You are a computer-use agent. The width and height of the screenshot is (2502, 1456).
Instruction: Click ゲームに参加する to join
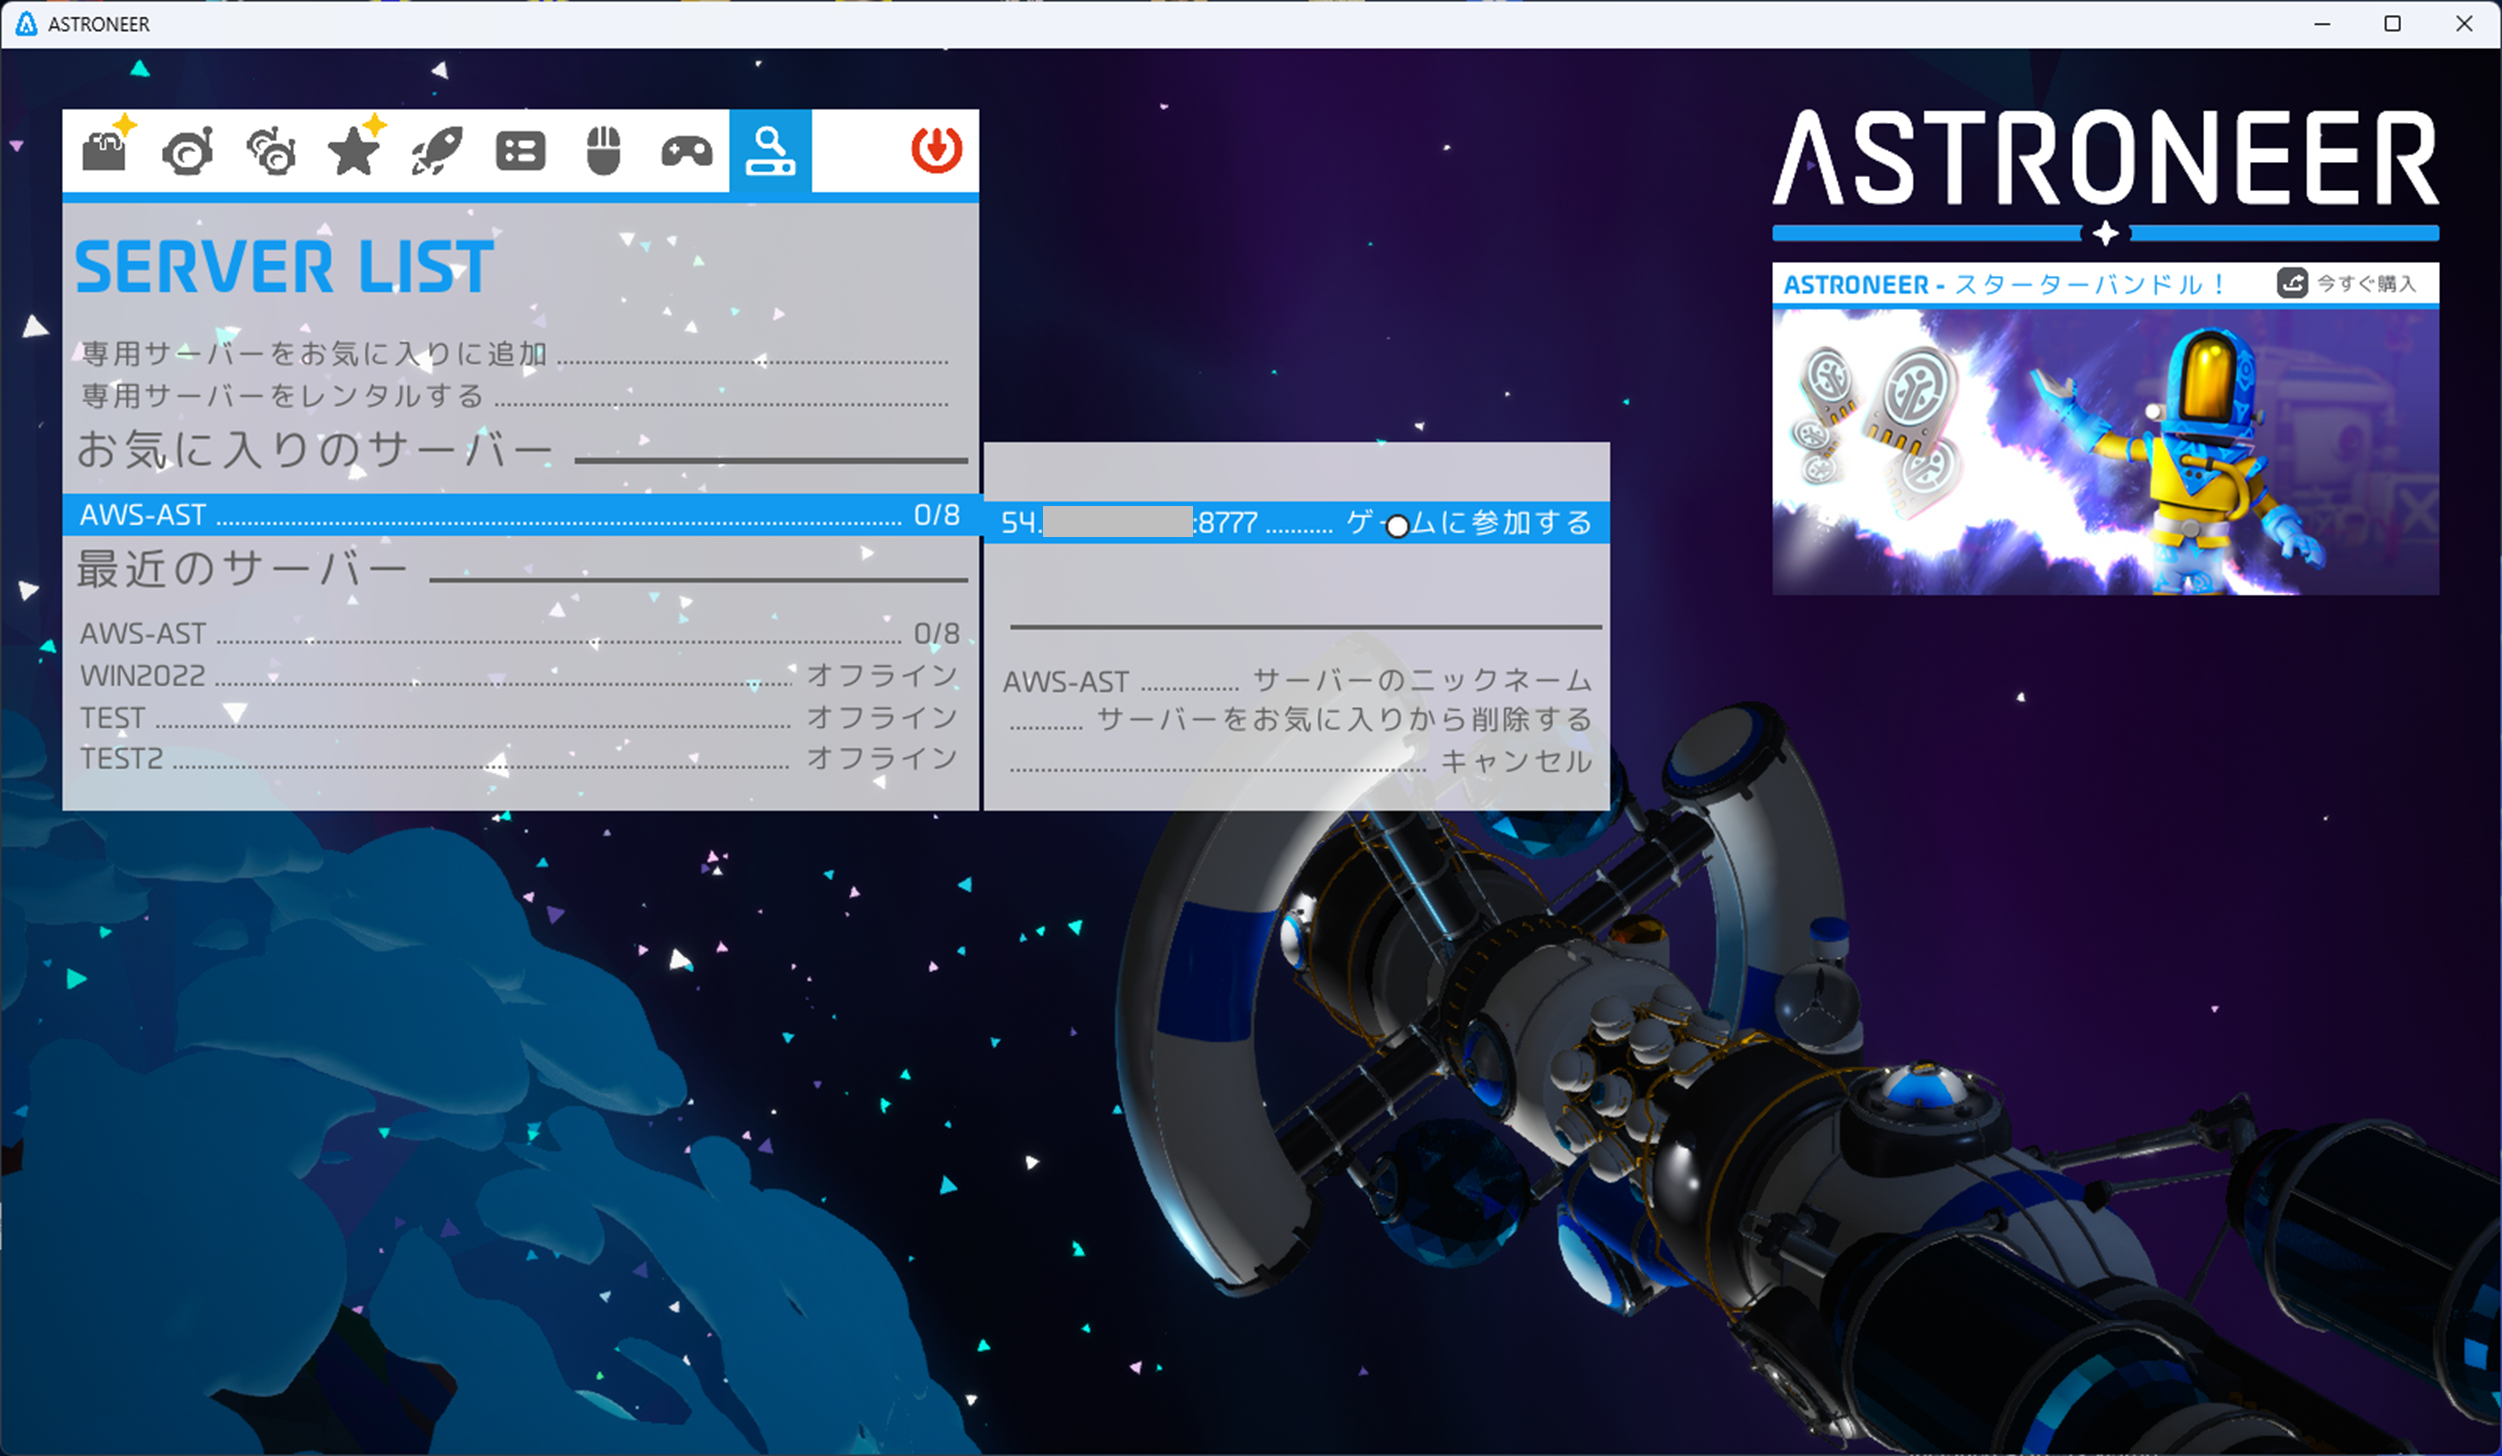[x=1467, y=523]
